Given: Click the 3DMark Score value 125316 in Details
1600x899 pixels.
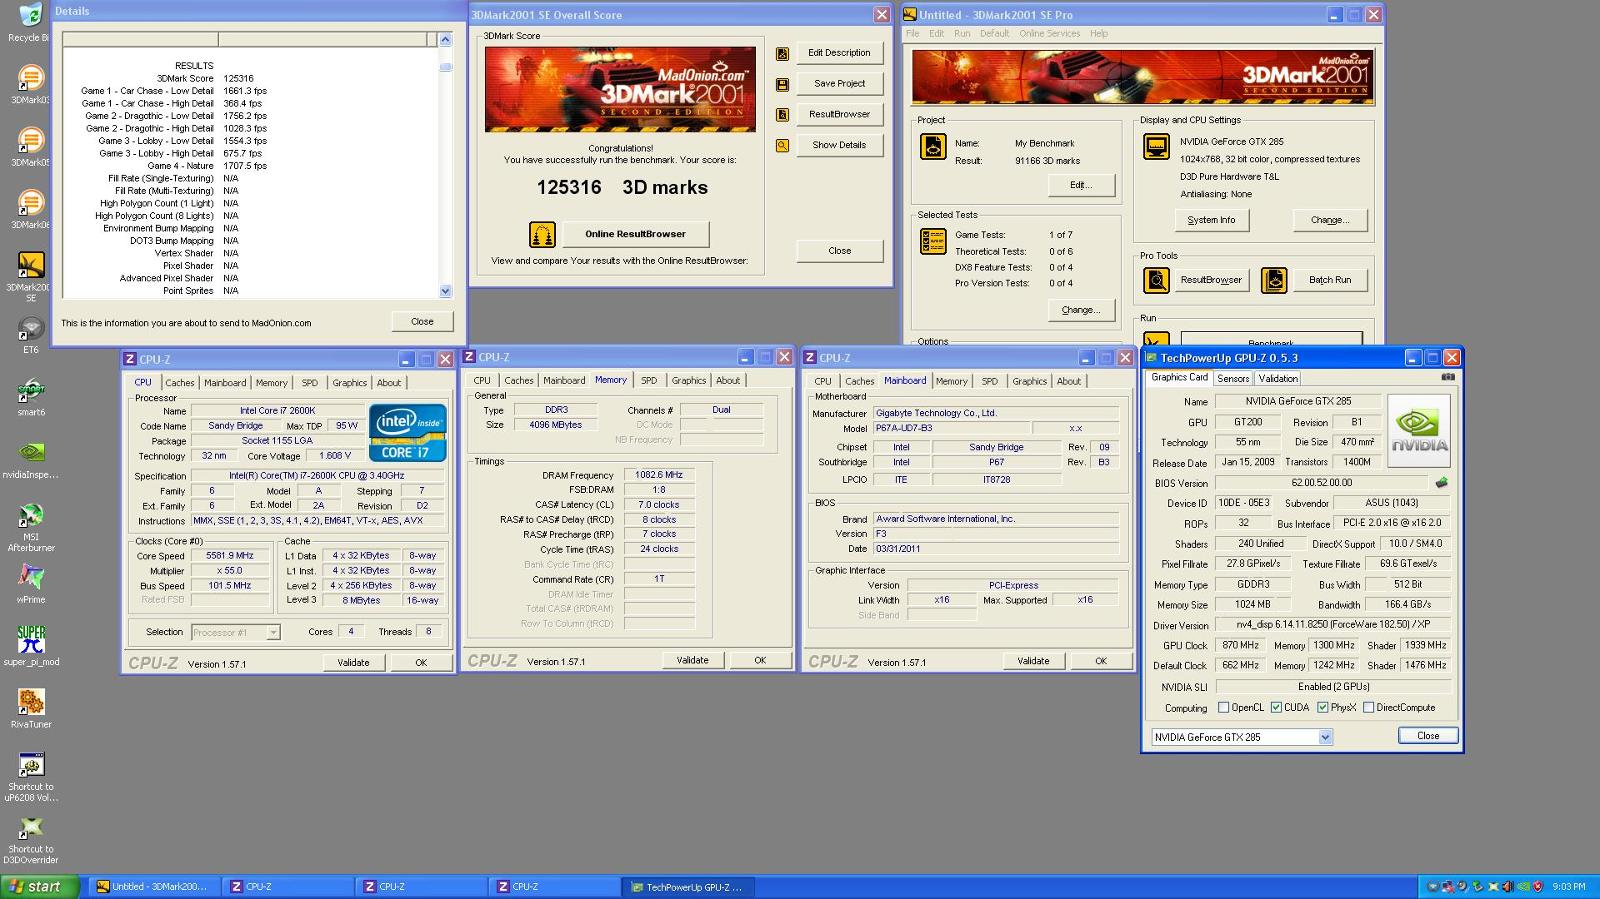Looking at the screenshot, I should point(238,78).
